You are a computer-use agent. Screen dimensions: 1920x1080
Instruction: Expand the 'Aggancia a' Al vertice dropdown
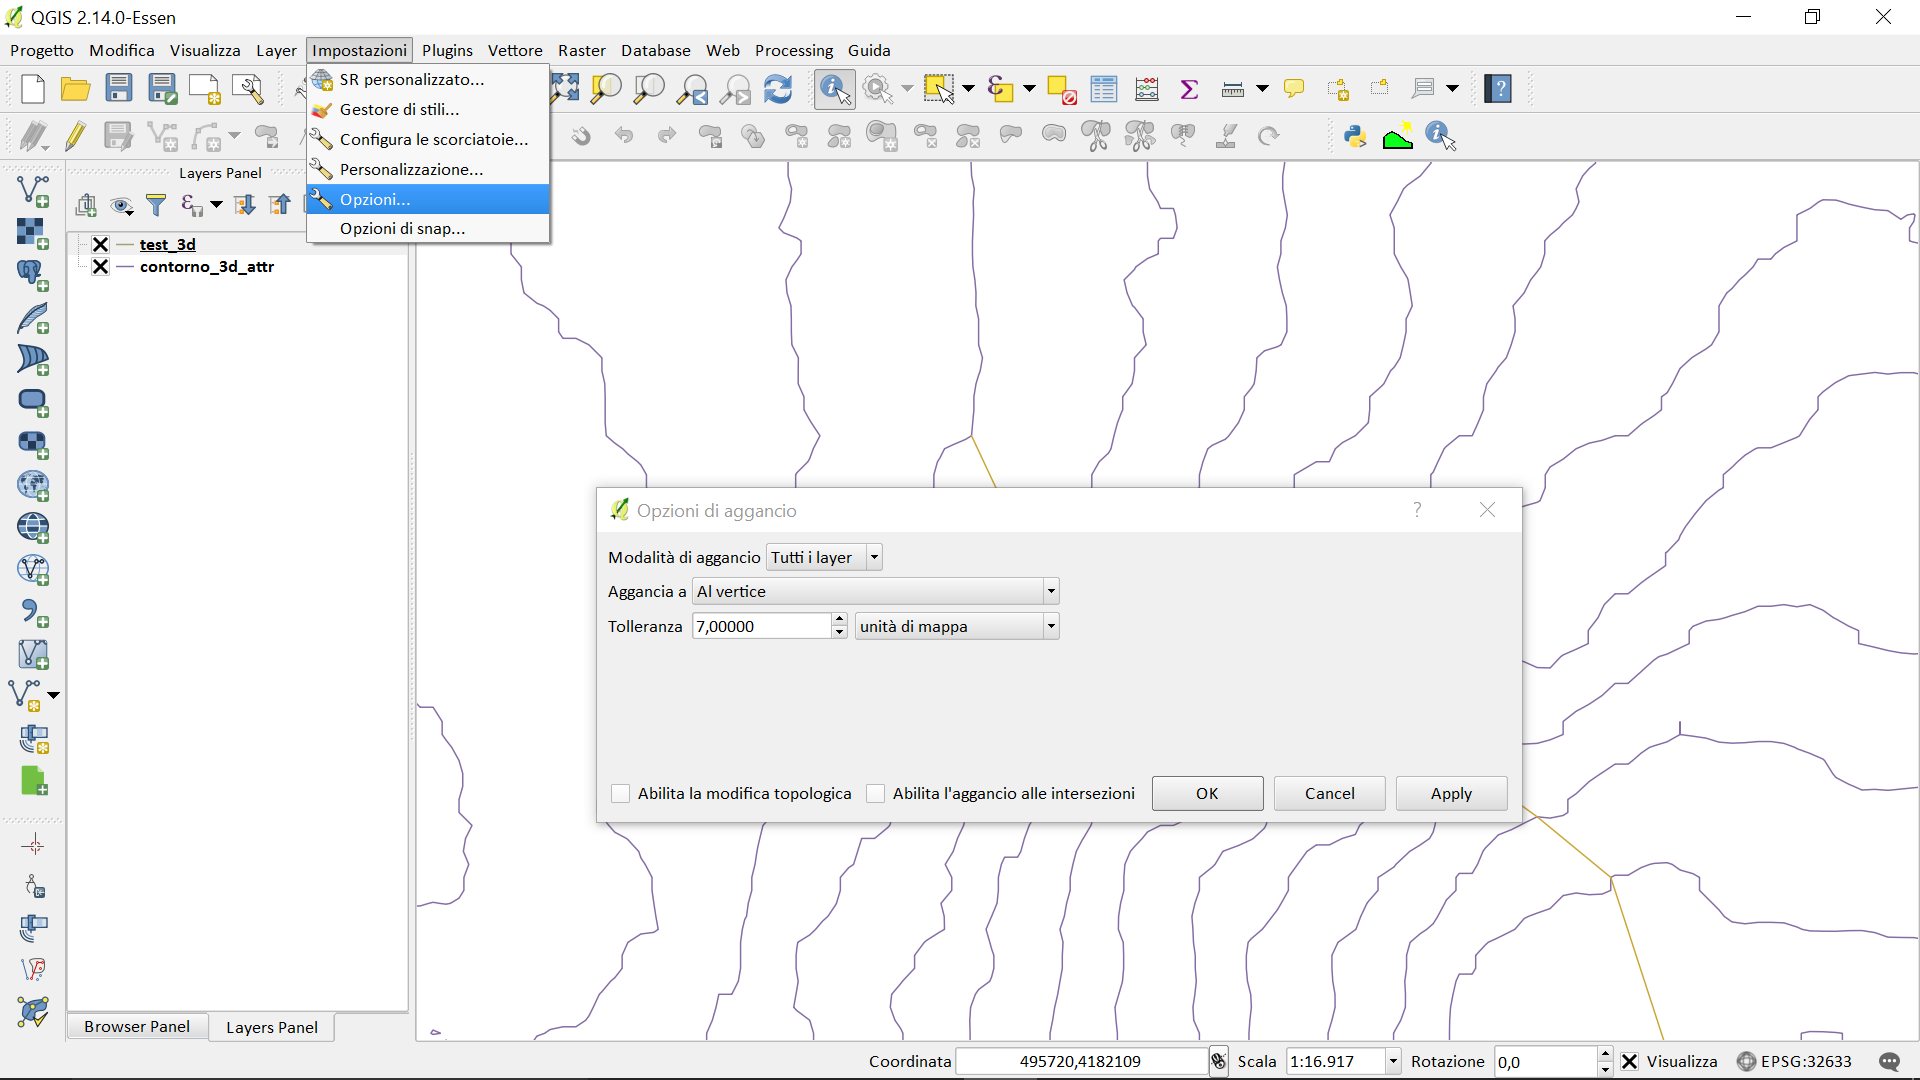(875, 591)
